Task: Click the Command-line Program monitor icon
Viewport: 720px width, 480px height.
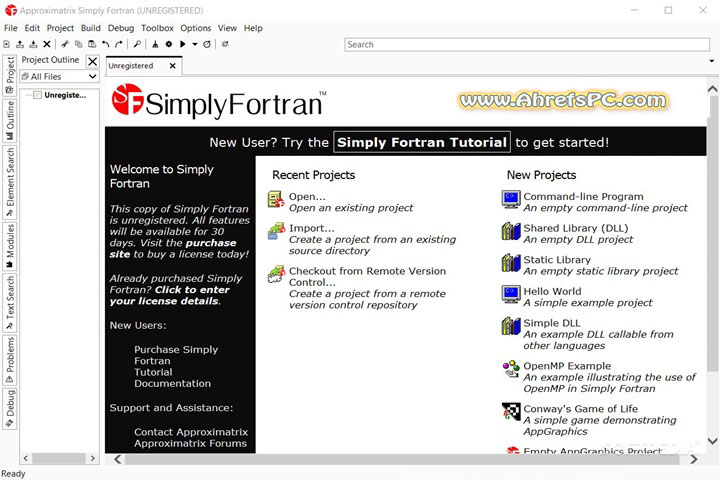Action: 511,199
